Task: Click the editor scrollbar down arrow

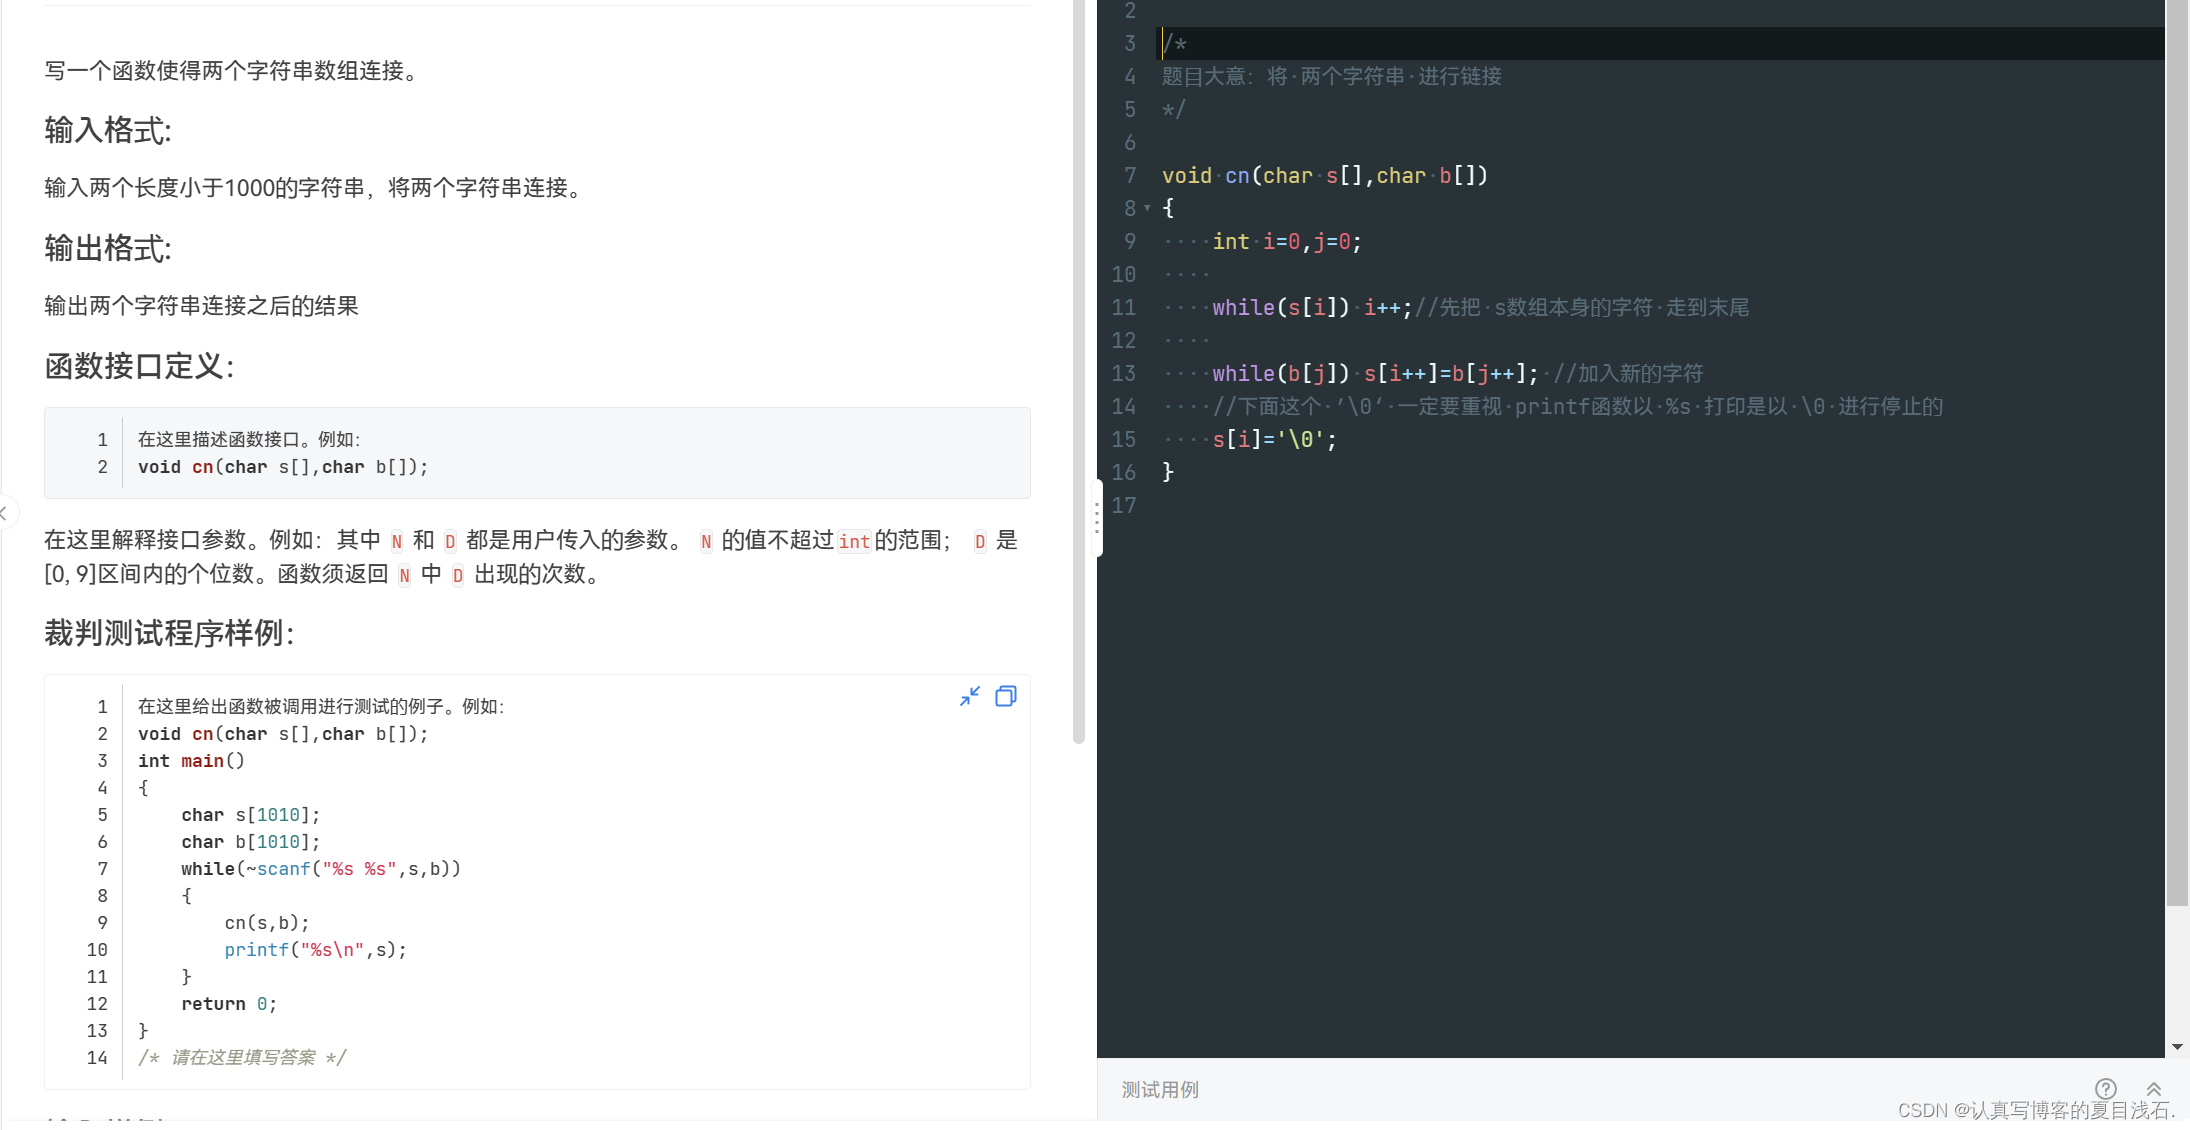Action: (x=2178, y=1047)
